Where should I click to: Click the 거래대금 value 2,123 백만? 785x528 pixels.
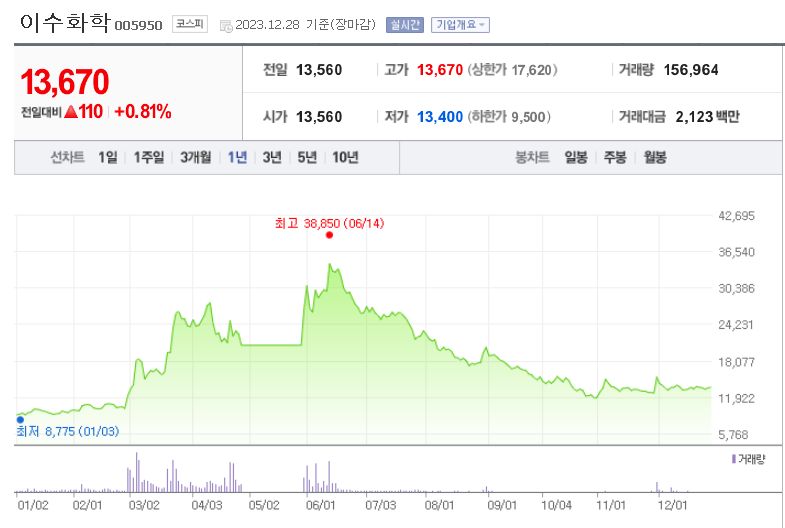point(707,117)
